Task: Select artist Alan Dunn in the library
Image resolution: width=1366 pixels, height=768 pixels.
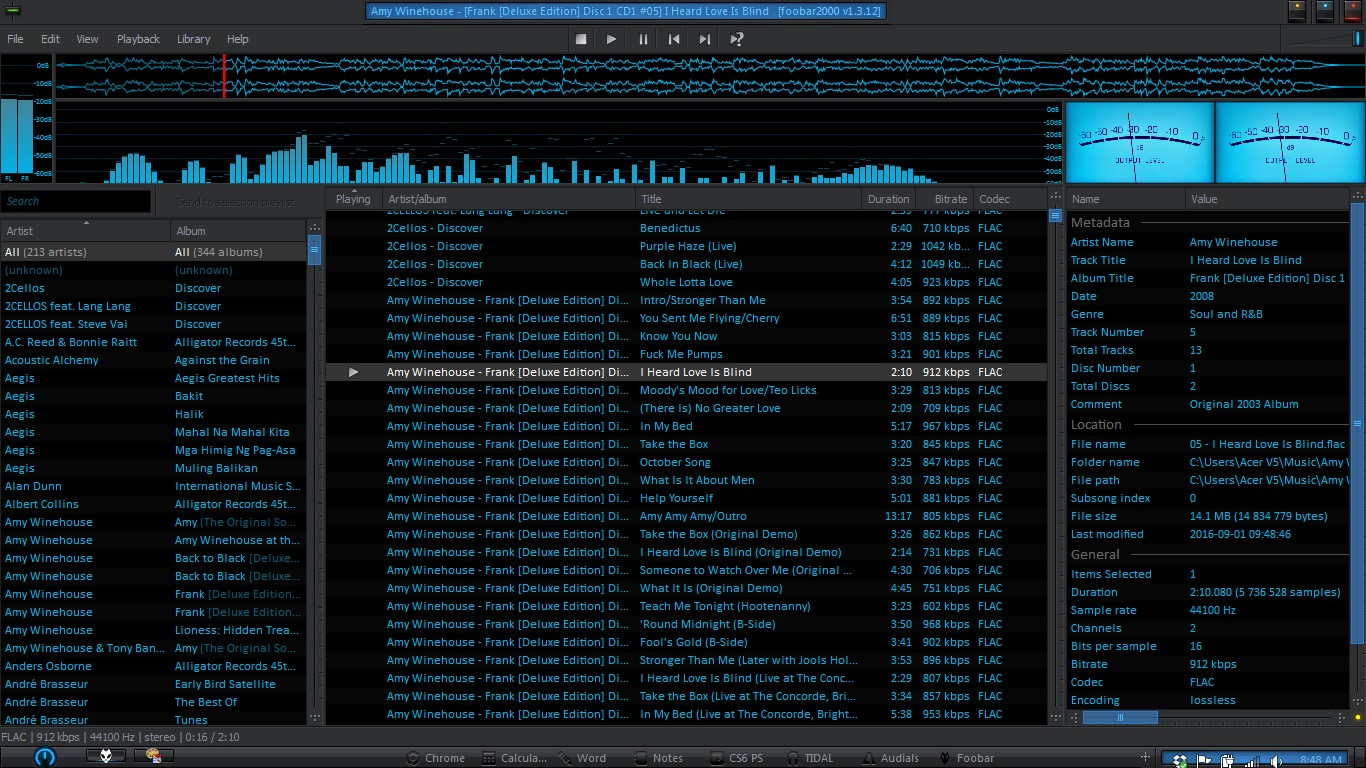Action: click(33, 486)
